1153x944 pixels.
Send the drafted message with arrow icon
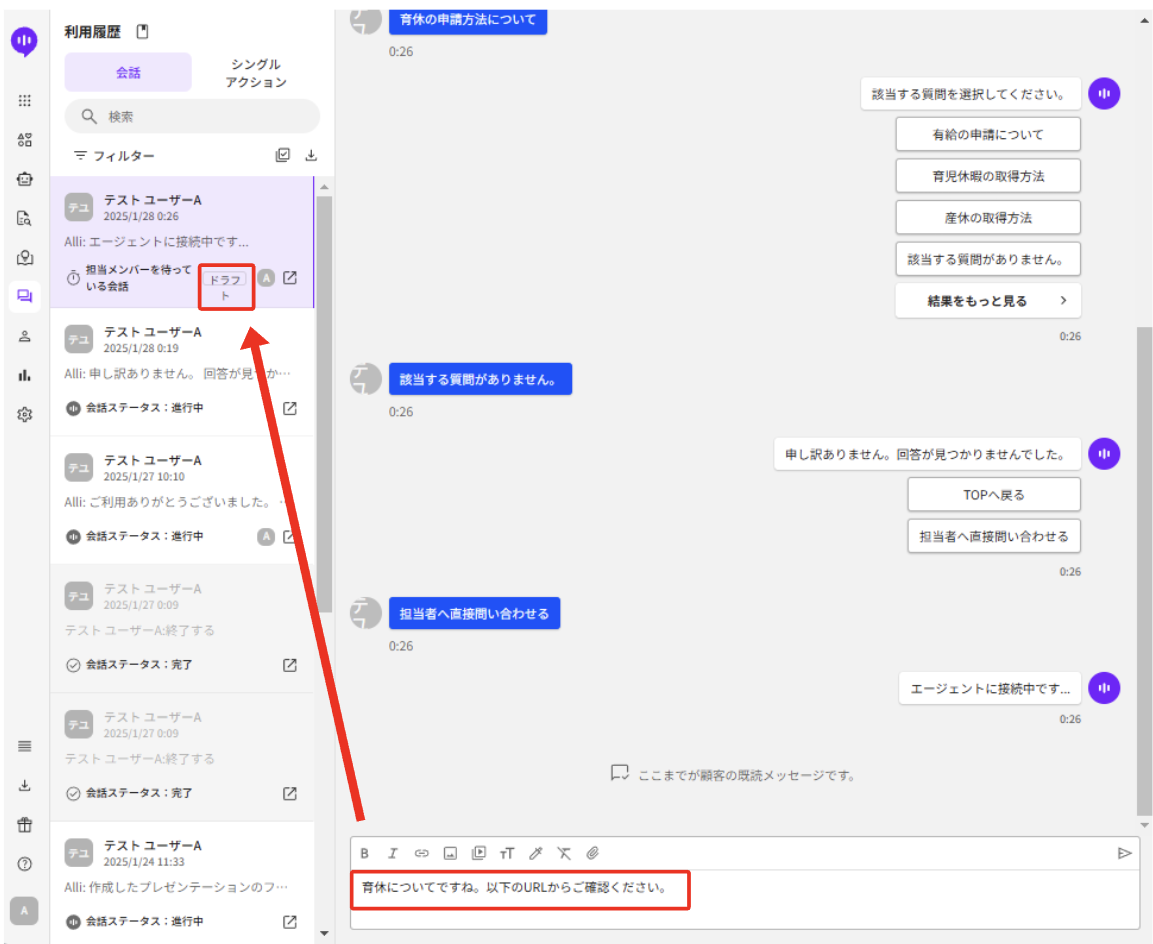(x=1124, y=853)
